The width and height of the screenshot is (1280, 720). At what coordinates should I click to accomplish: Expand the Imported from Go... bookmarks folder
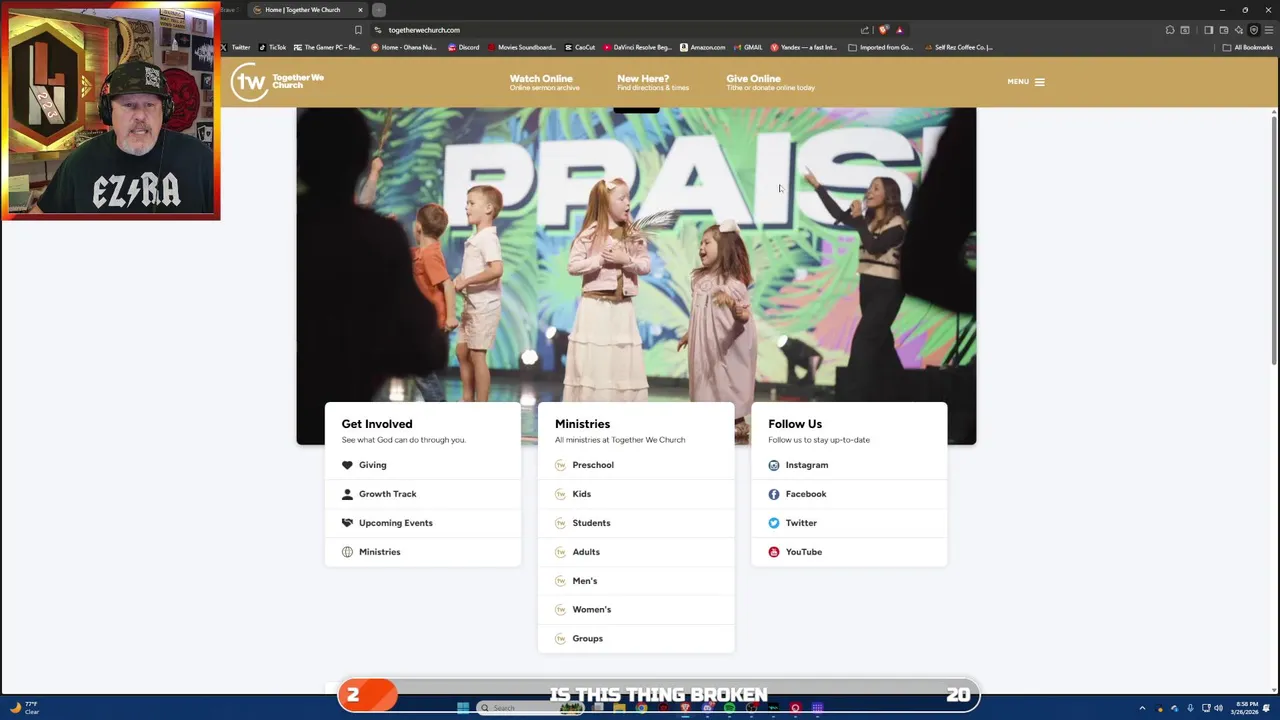[881, 47]
